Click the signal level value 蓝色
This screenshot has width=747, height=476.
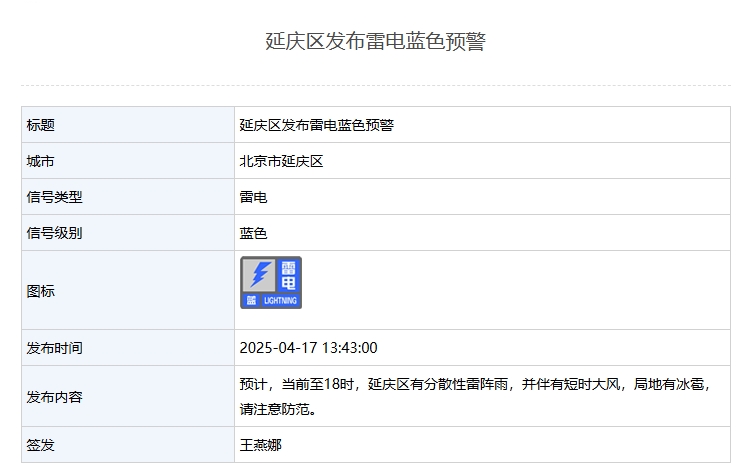coord(253,233)
